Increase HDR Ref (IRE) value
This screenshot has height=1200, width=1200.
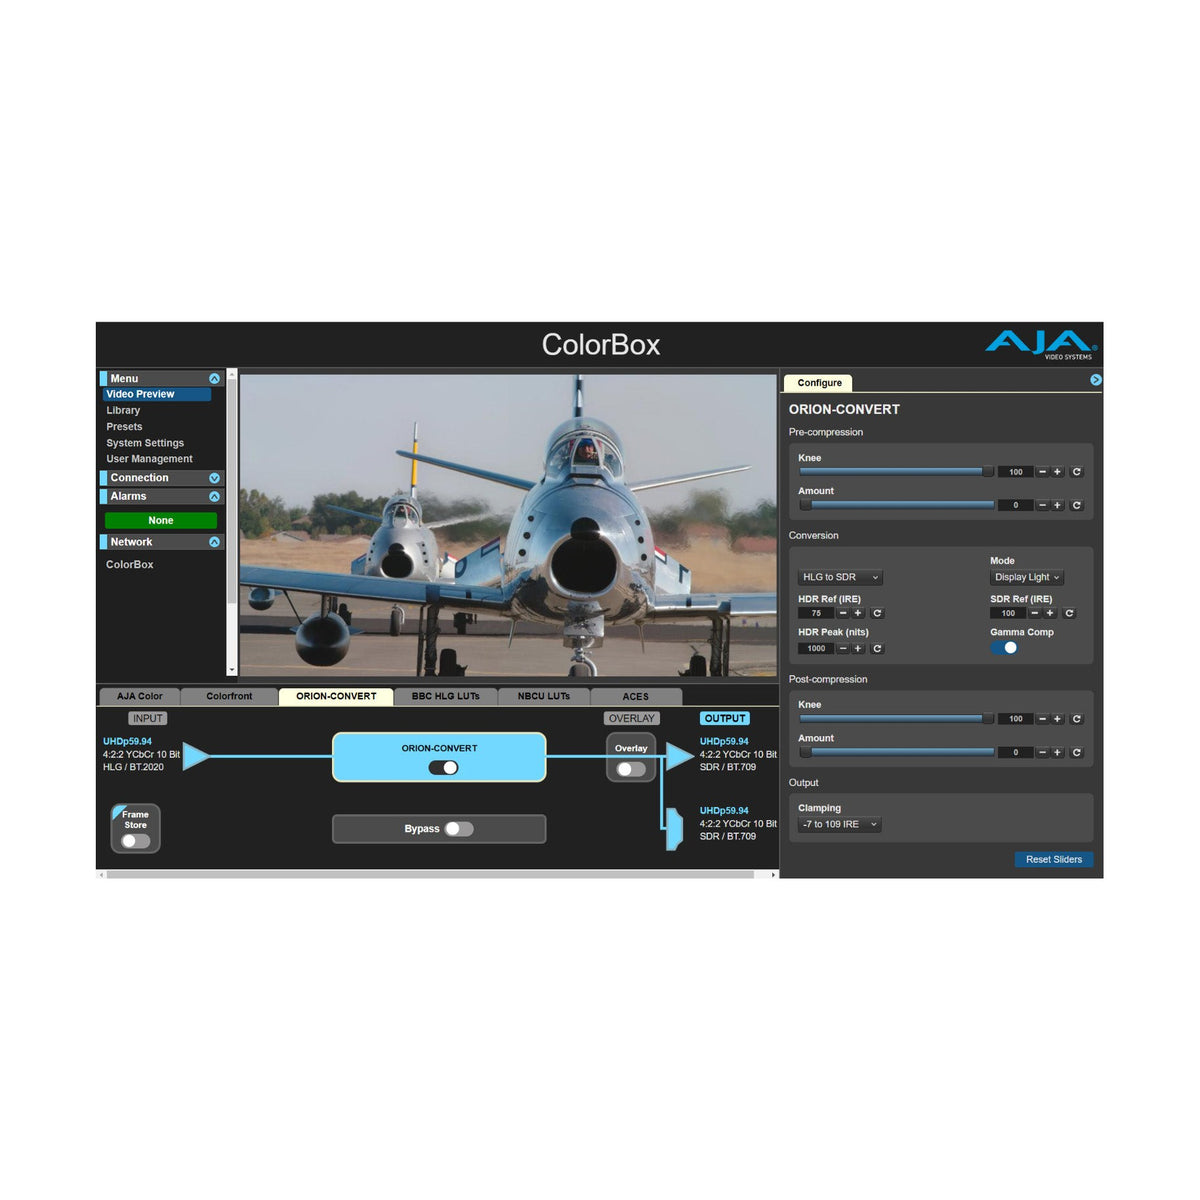(858, 614)
